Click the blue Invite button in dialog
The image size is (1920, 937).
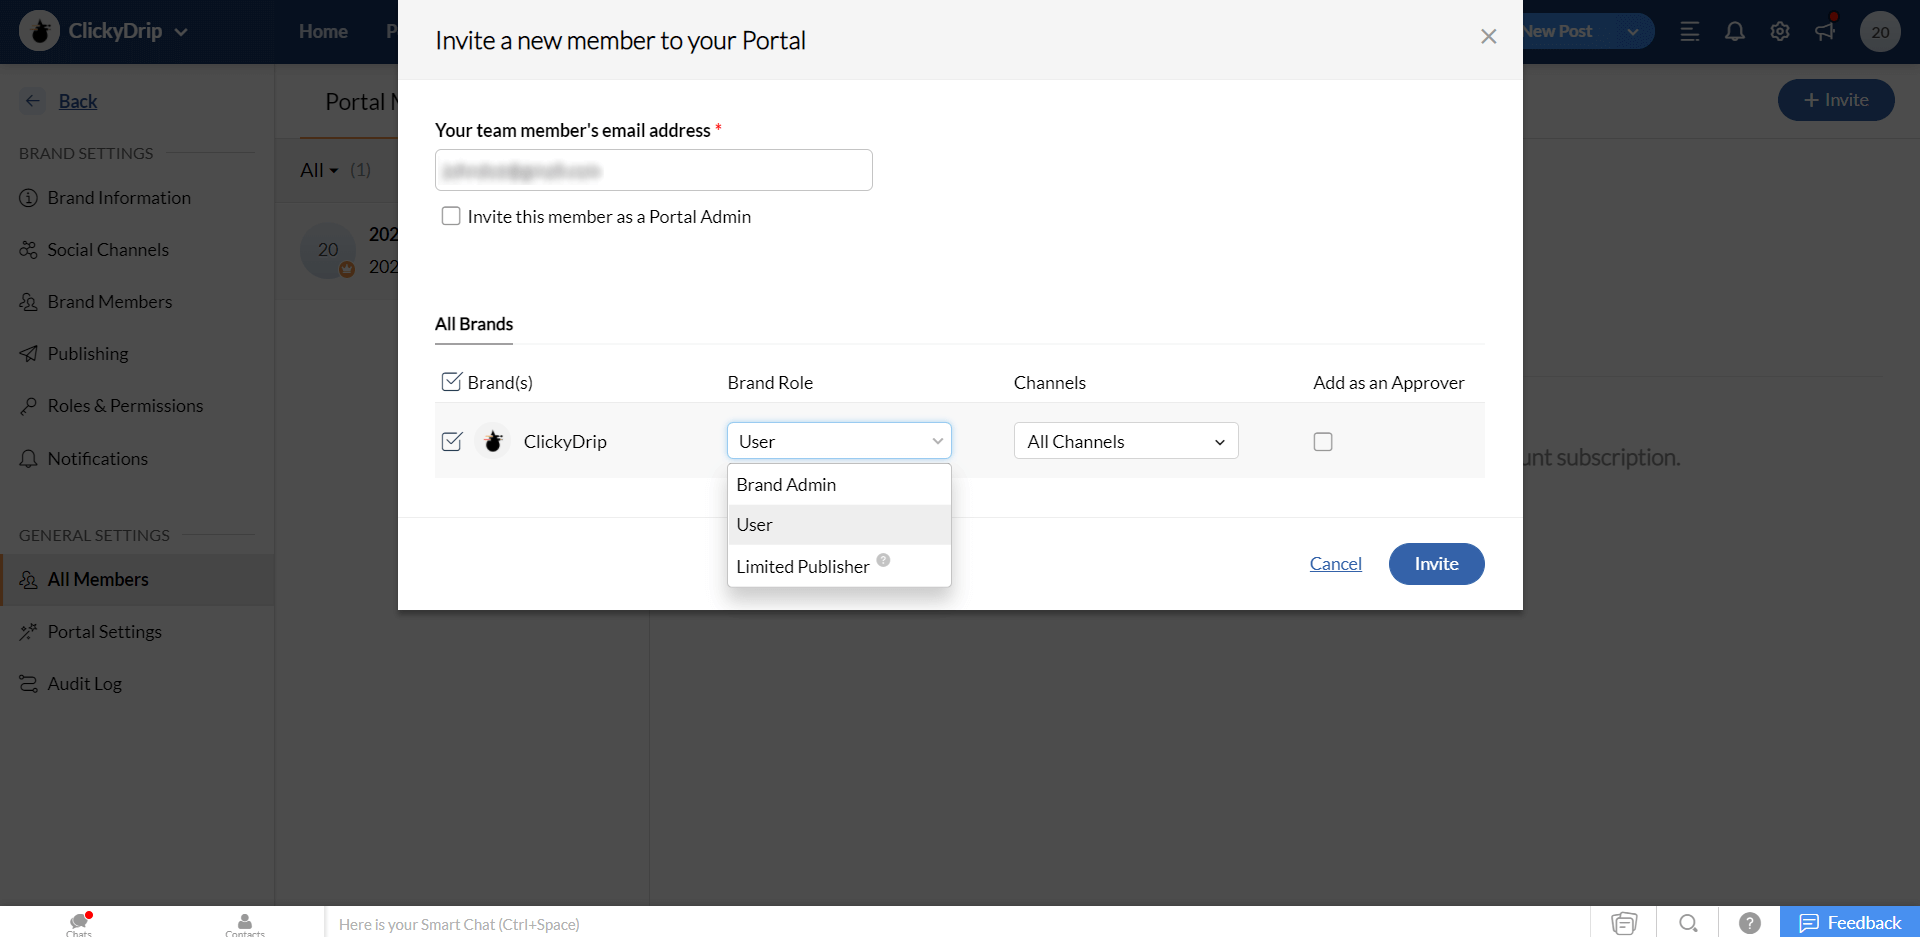[1436, 564]
